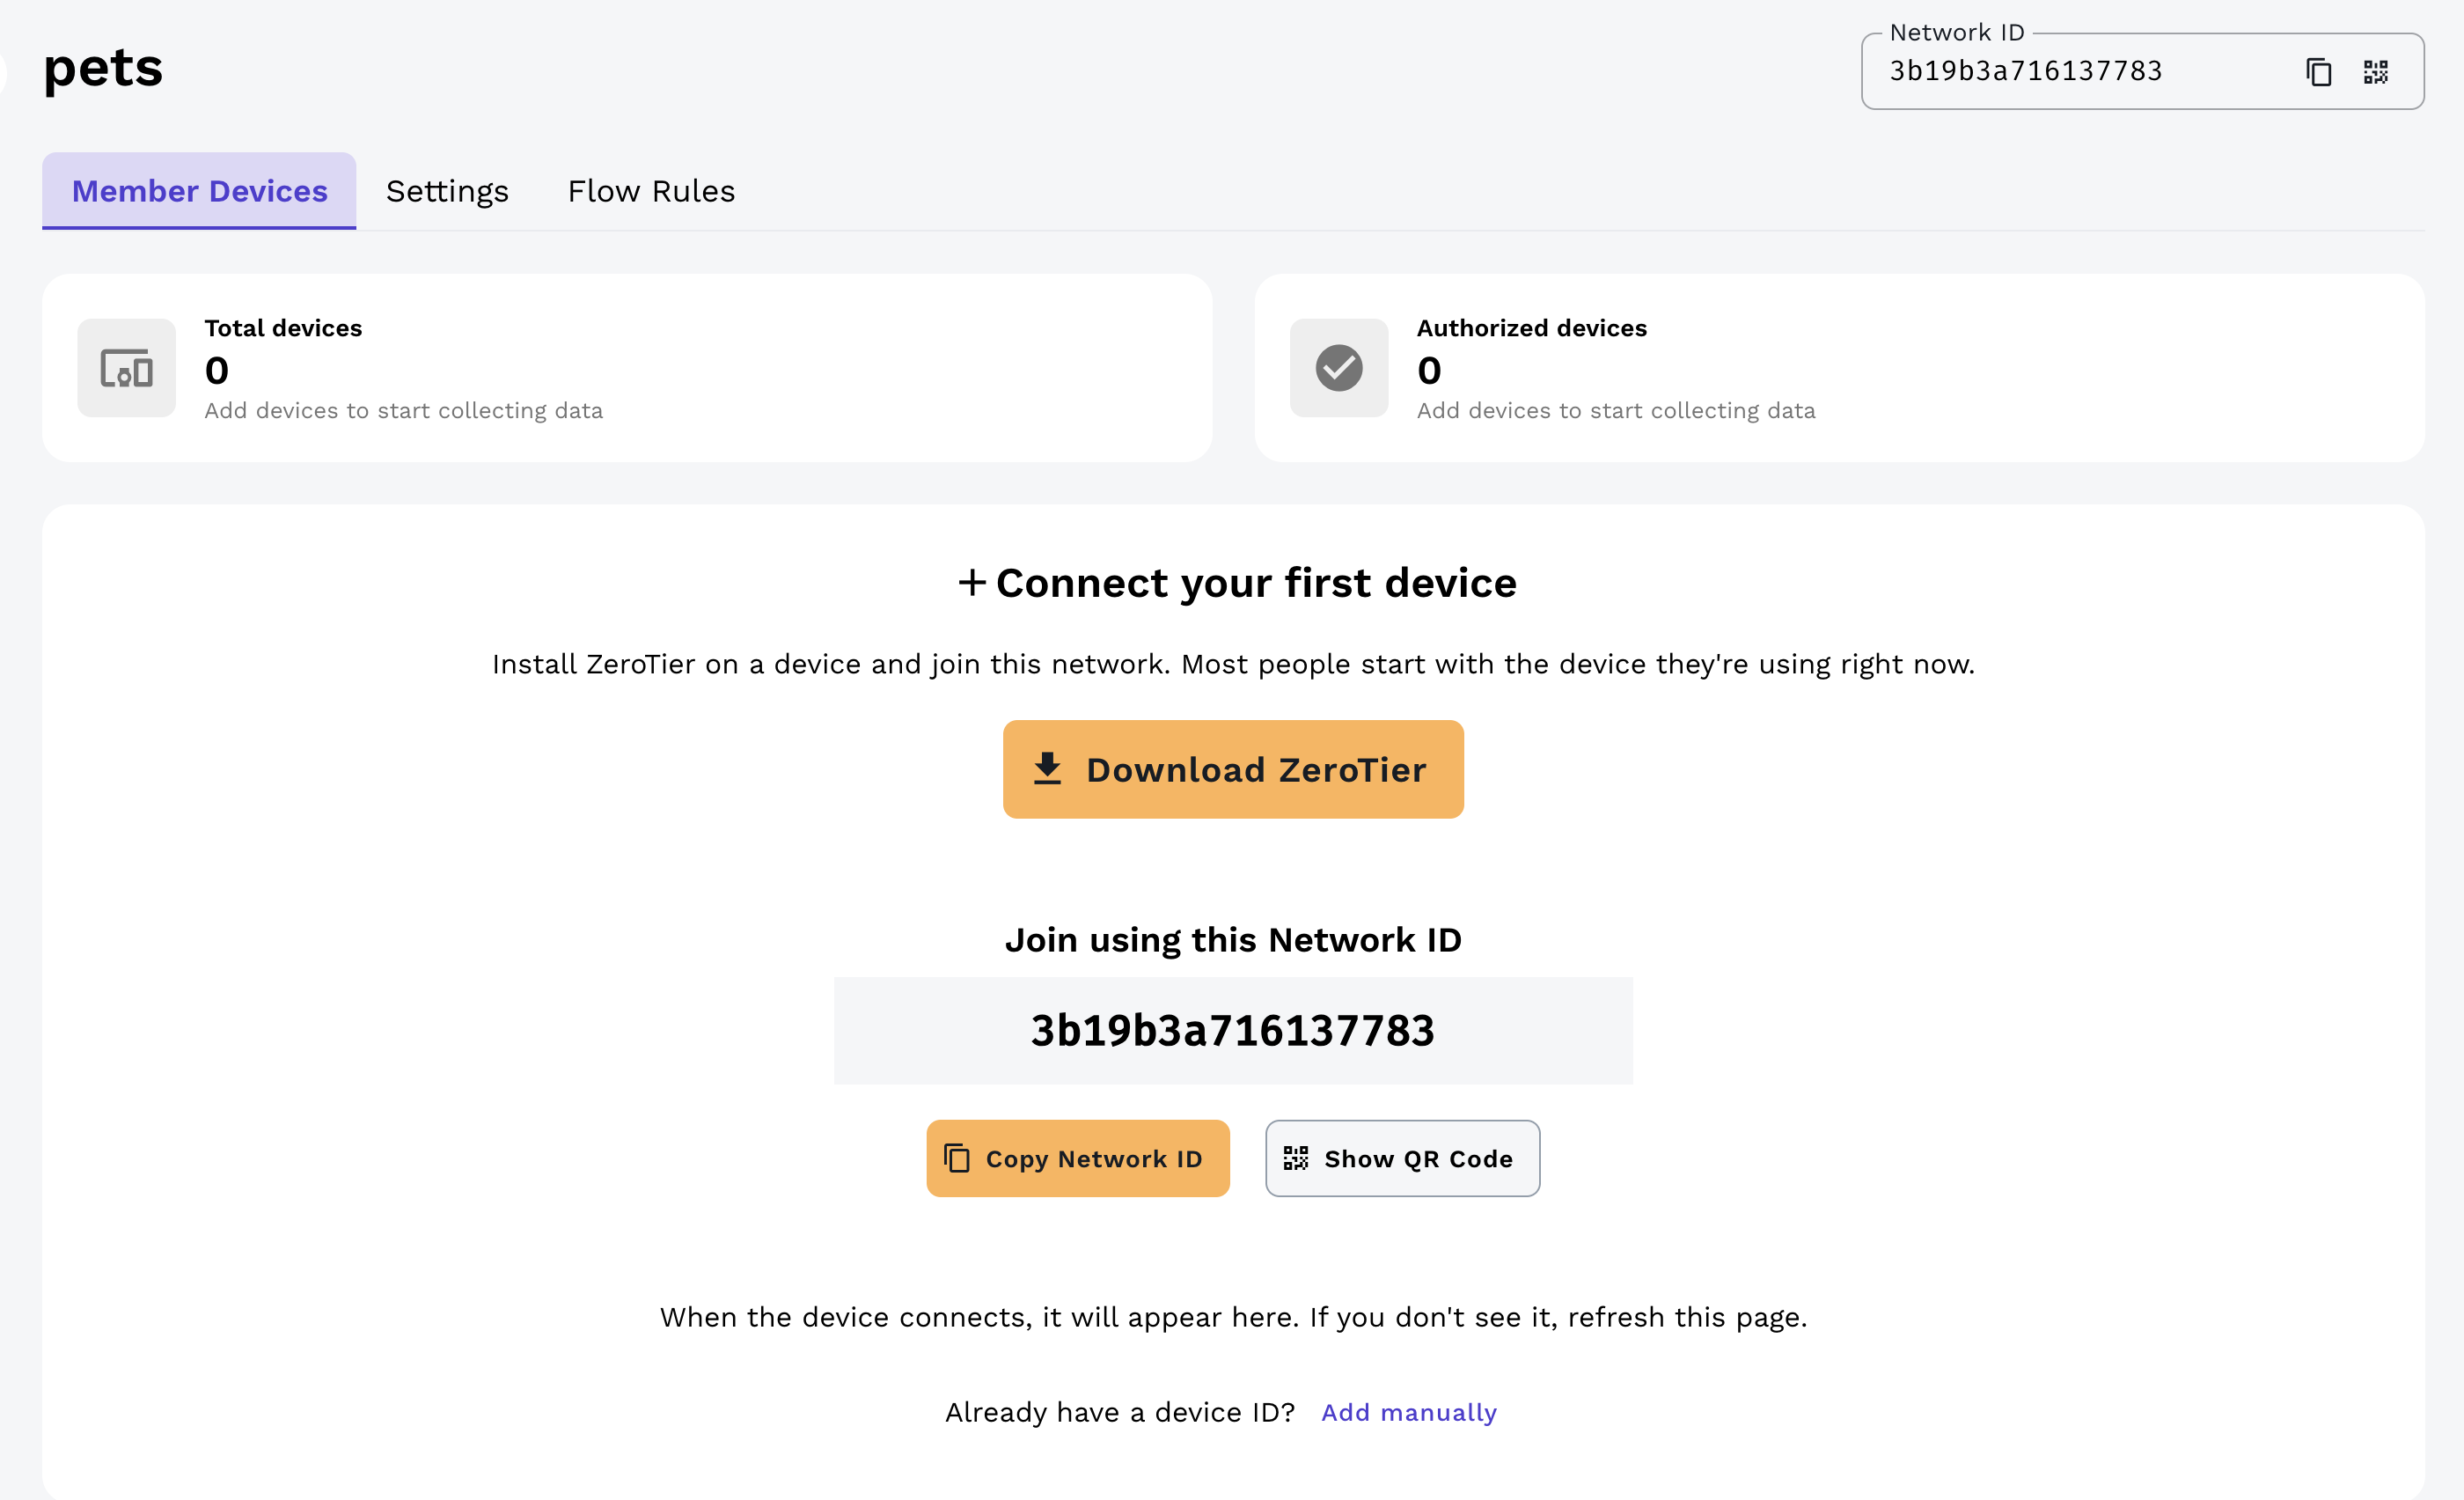Follow the Add manually link
The width and height of the screenshot is (2464, 1500).
pos(1408,1412)
